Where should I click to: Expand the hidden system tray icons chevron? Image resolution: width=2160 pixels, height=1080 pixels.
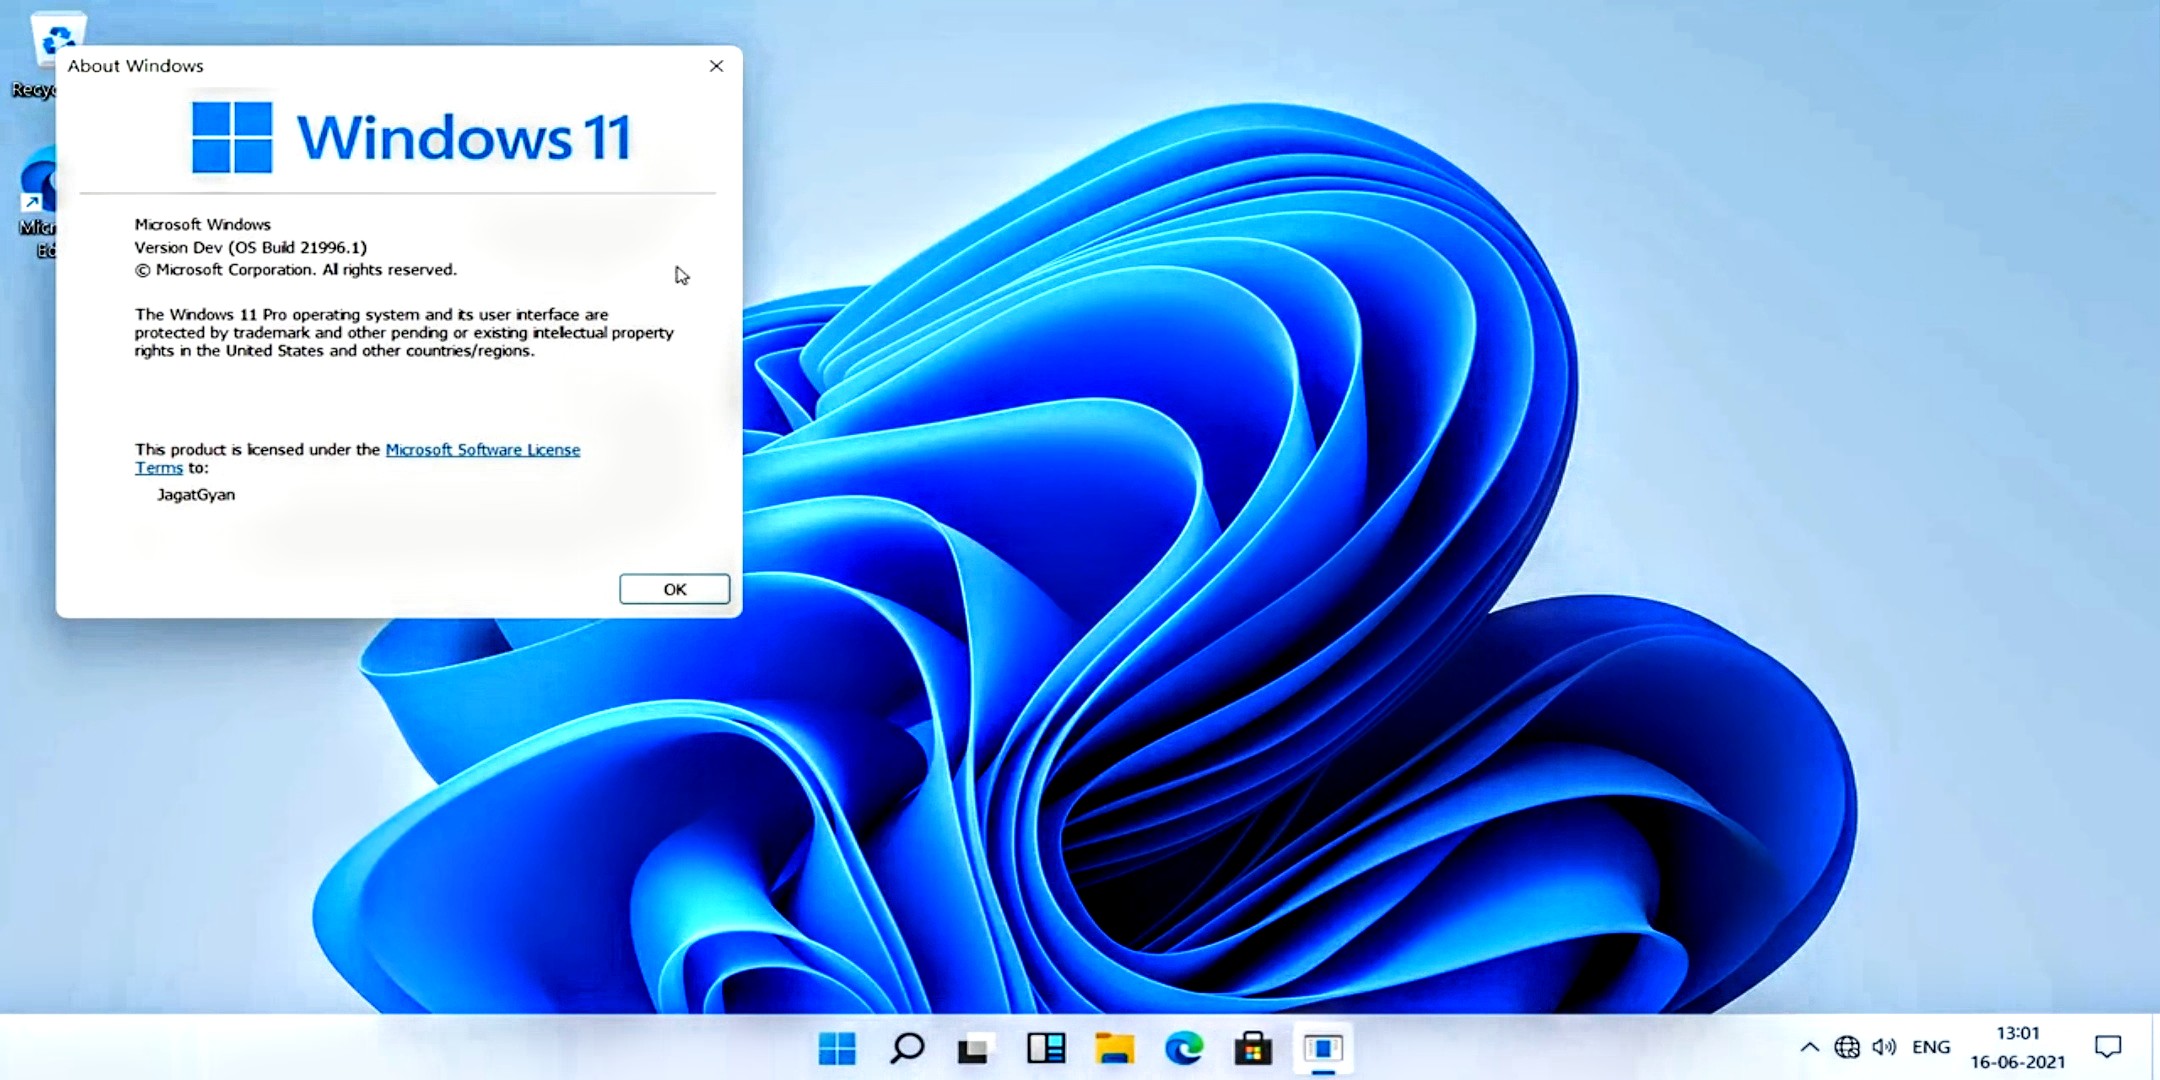pyautogui.click(x=1809, y=1047)
